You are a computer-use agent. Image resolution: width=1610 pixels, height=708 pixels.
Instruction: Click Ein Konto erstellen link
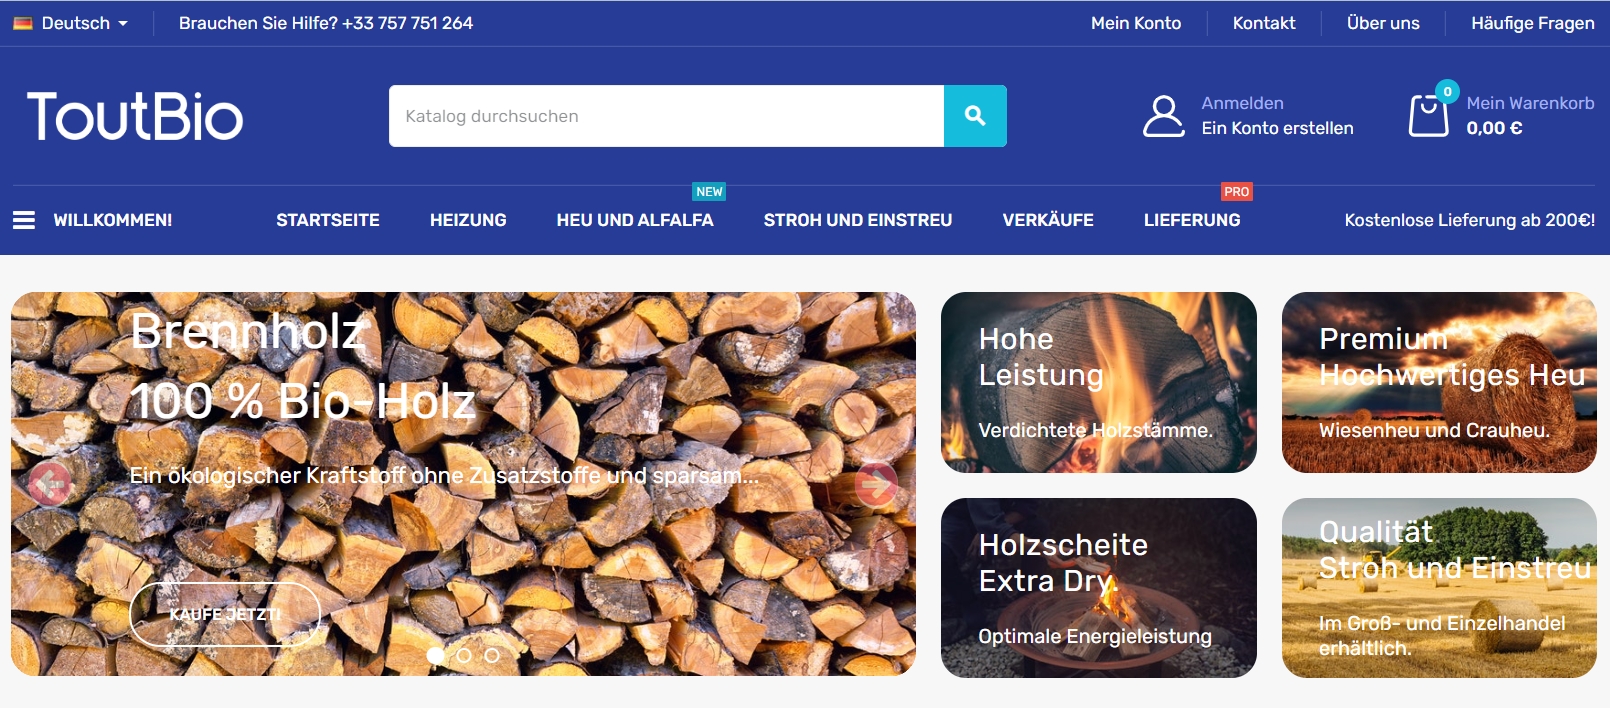1278,128
